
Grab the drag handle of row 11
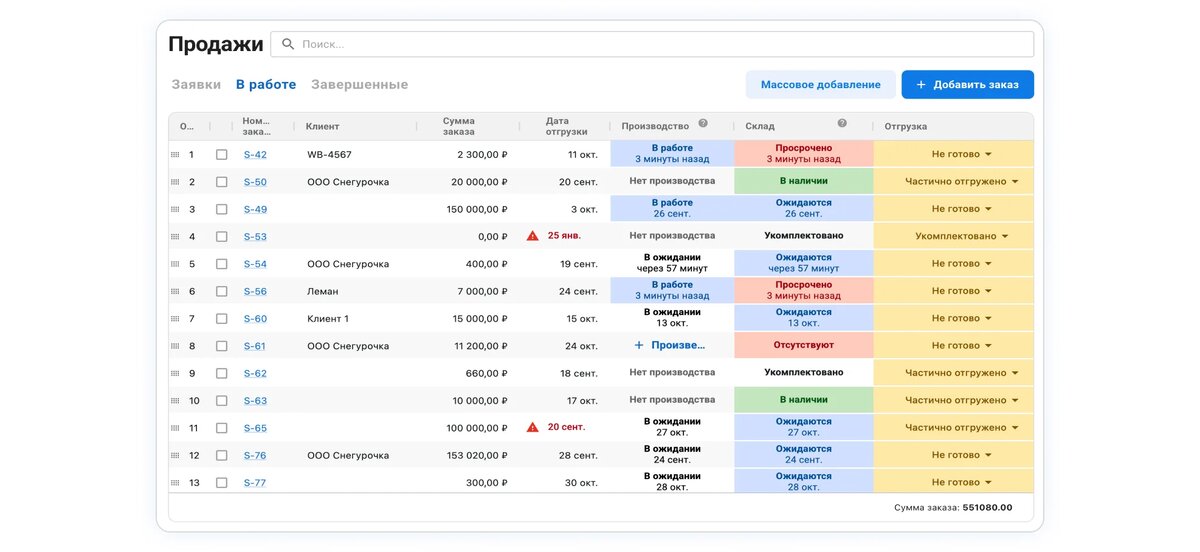pyautogui.click(x=175, y=428)
